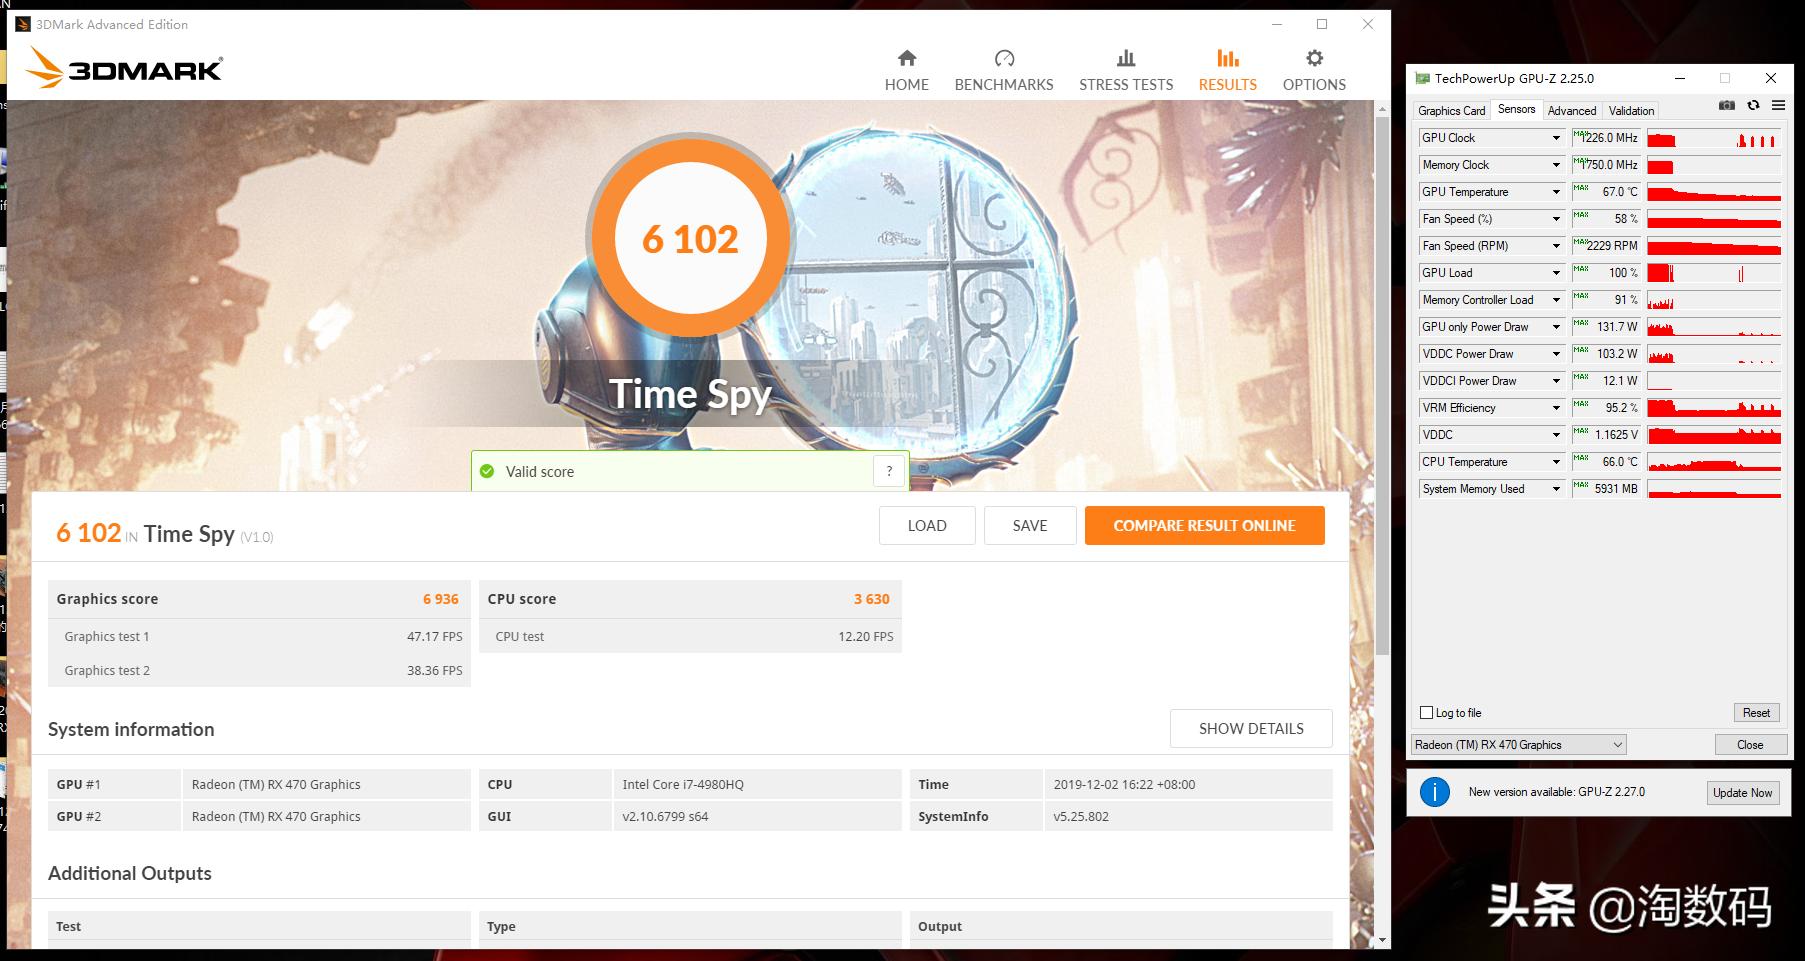Viewport: 1805px width, 961px height.
Task: Click the SHOW DETAILS button
Action: pyautogui.click(x=1250, y=728)
